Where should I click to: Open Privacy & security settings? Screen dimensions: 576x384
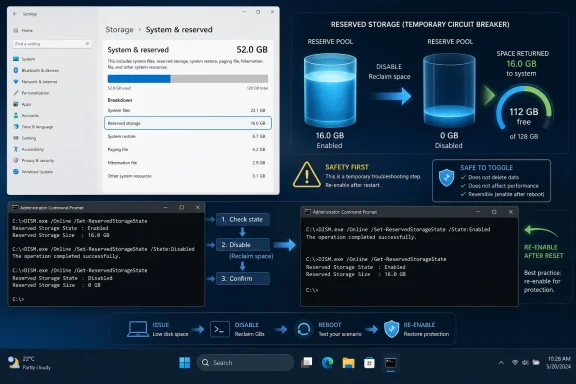34,161
